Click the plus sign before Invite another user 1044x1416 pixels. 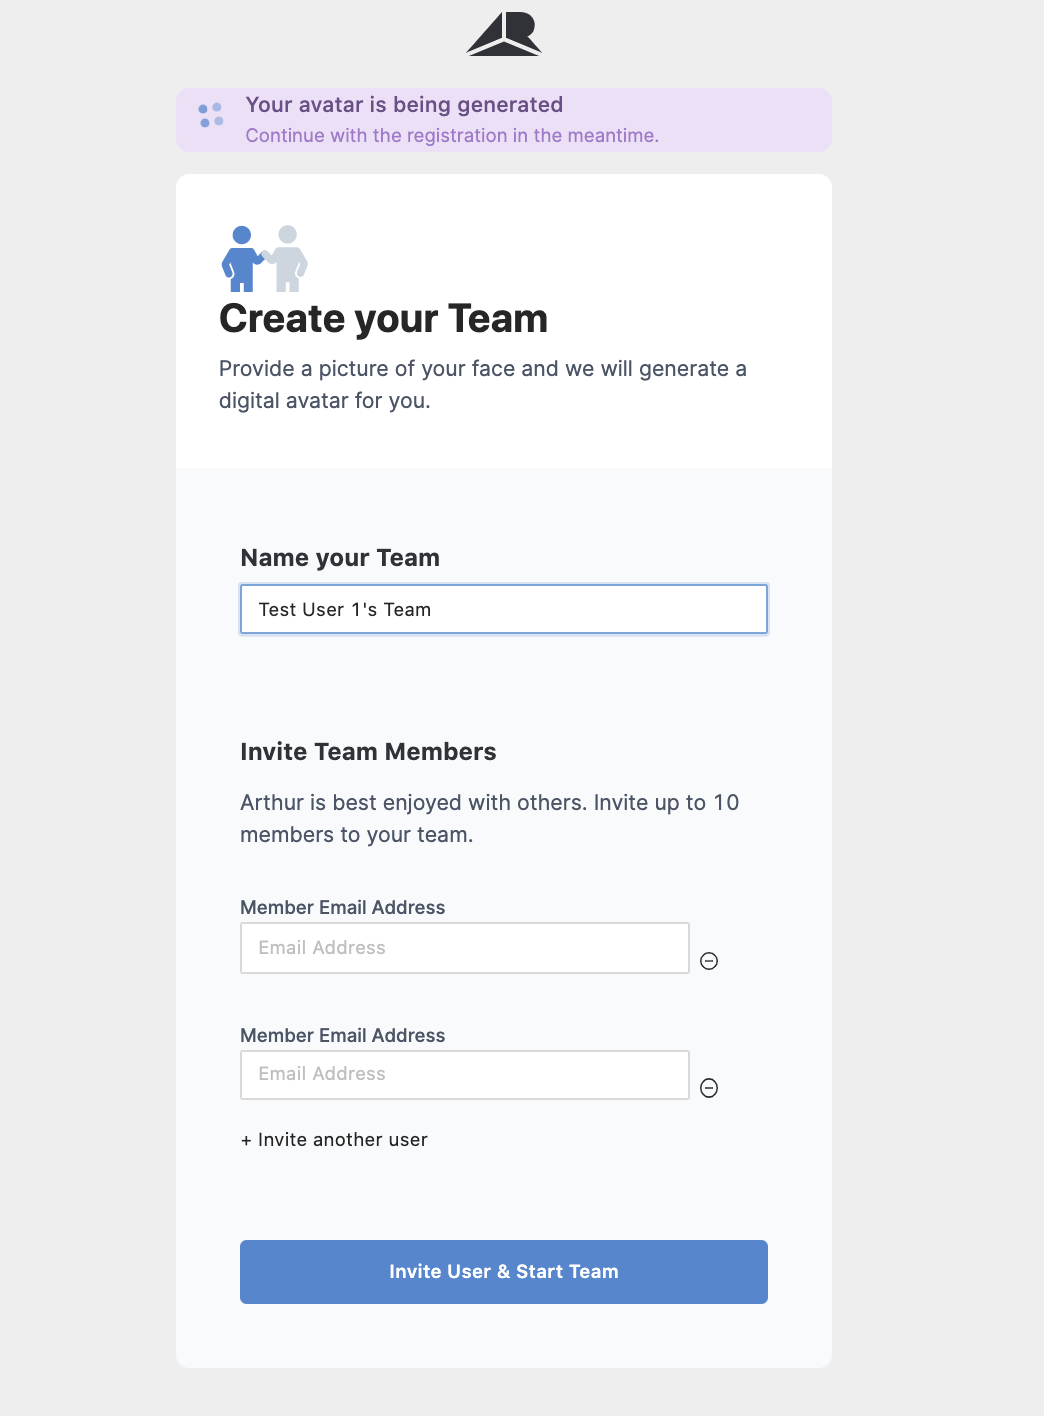[246, 1140]
